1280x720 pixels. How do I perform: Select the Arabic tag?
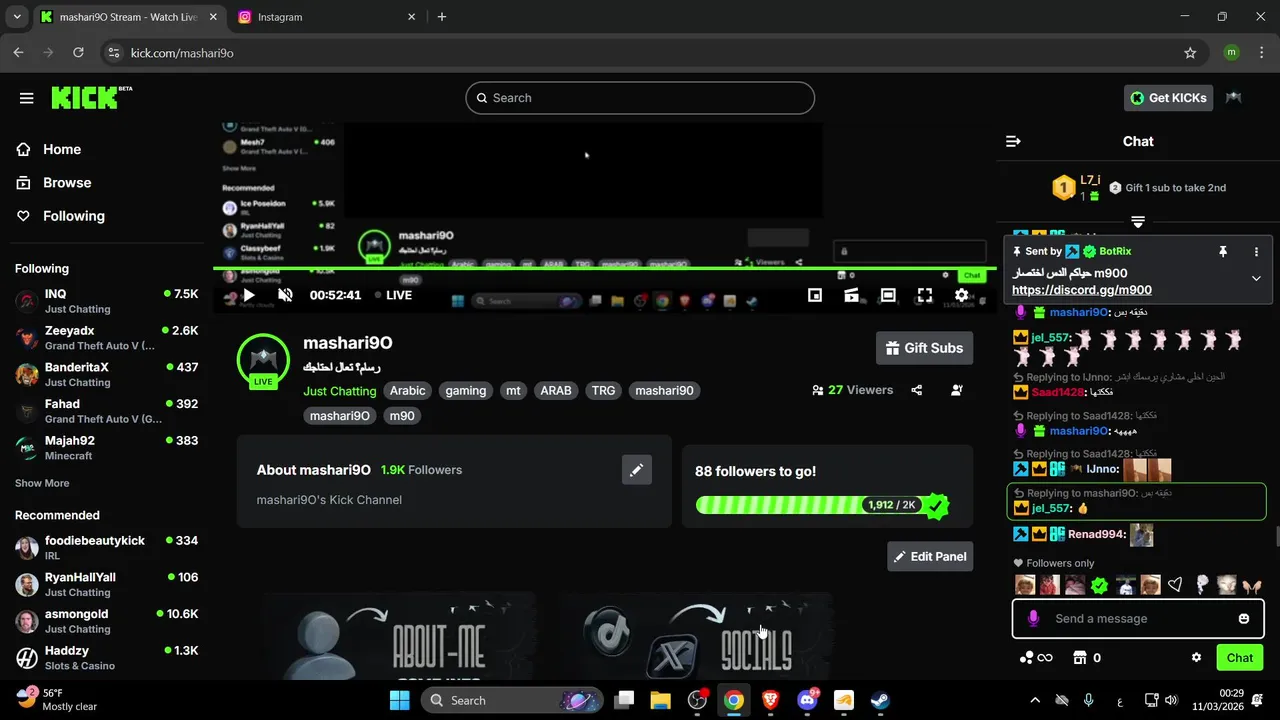[x=407, y=391]
